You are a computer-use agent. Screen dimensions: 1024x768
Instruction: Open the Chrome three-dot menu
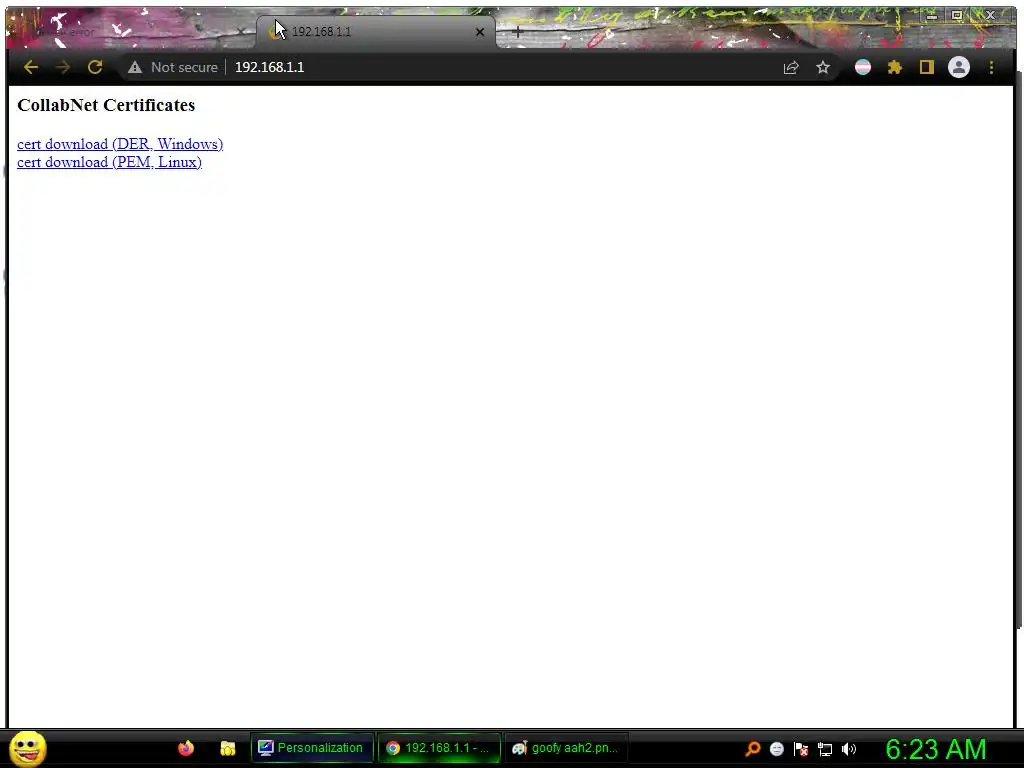click(991, 67)
